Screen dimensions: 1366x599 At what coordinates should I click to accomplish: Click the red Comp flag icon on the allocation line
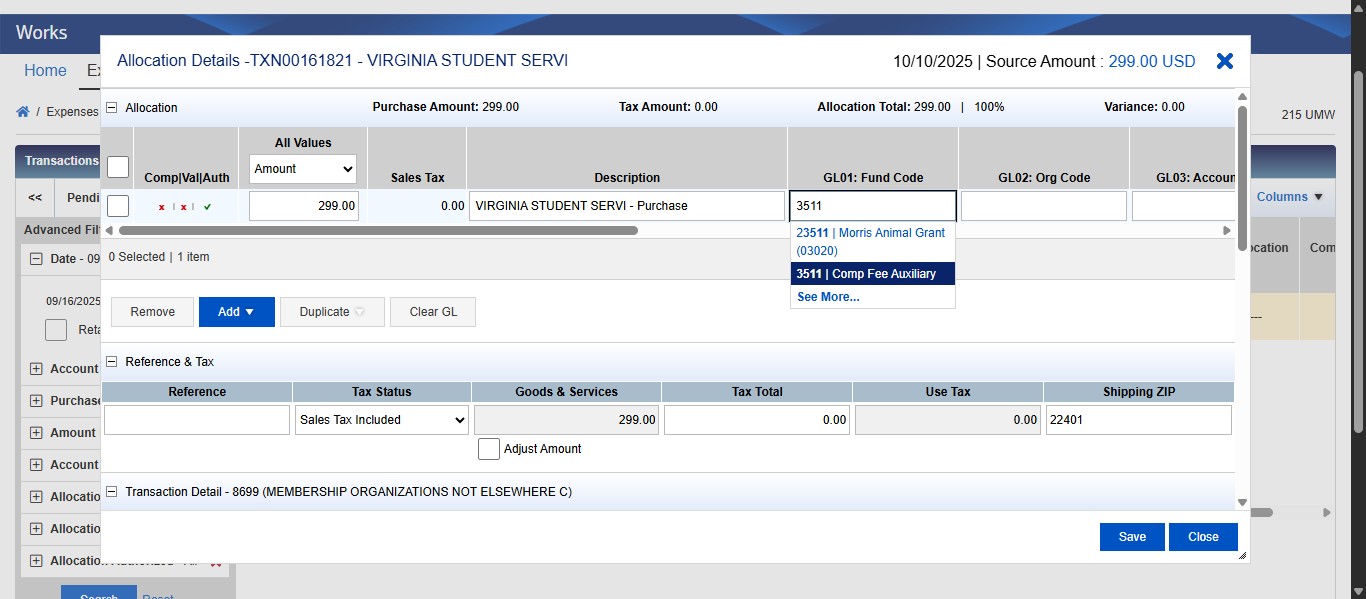(162, 207)
